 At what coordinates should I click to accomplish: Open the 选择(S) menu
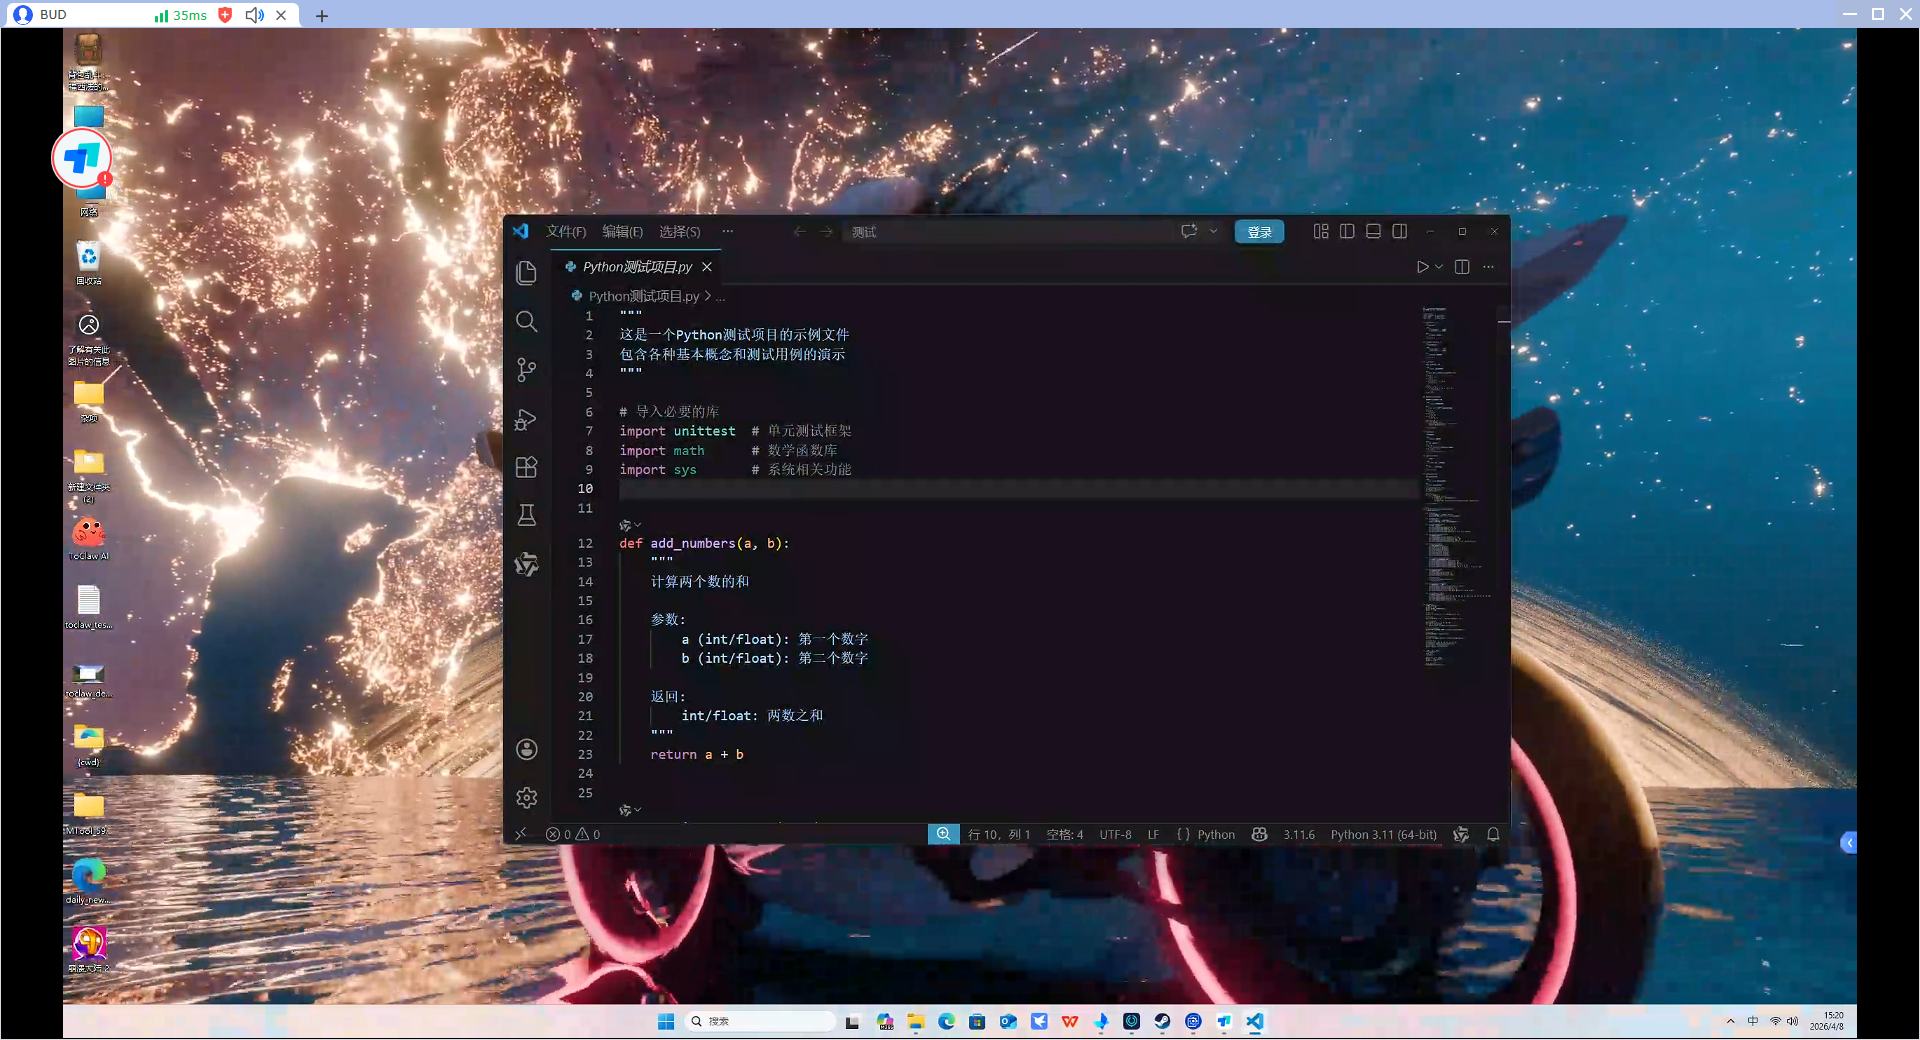pos(679,231)
